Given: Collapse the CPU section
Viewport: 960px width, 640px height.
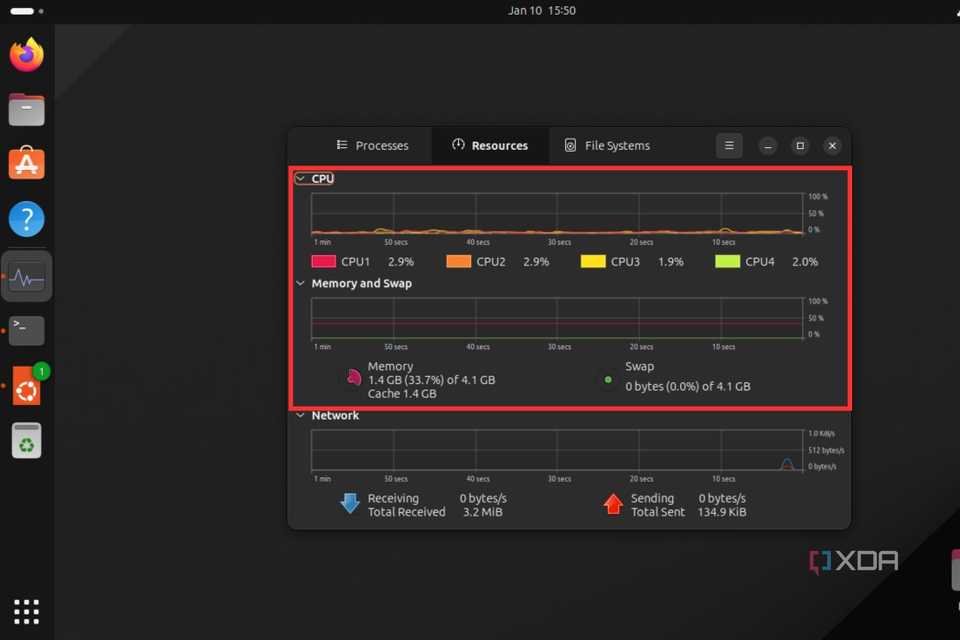Looking at the screenshot, I should point(300,178).
